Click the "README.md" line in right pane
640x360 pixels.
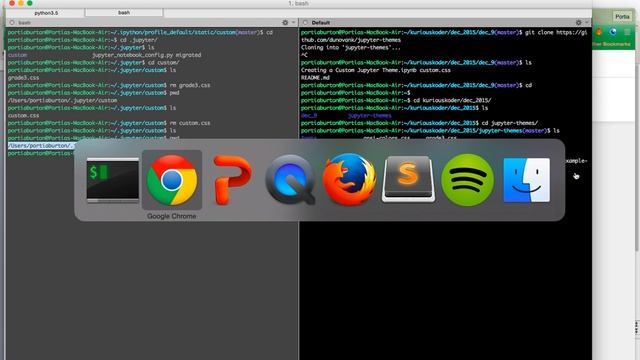315,78
